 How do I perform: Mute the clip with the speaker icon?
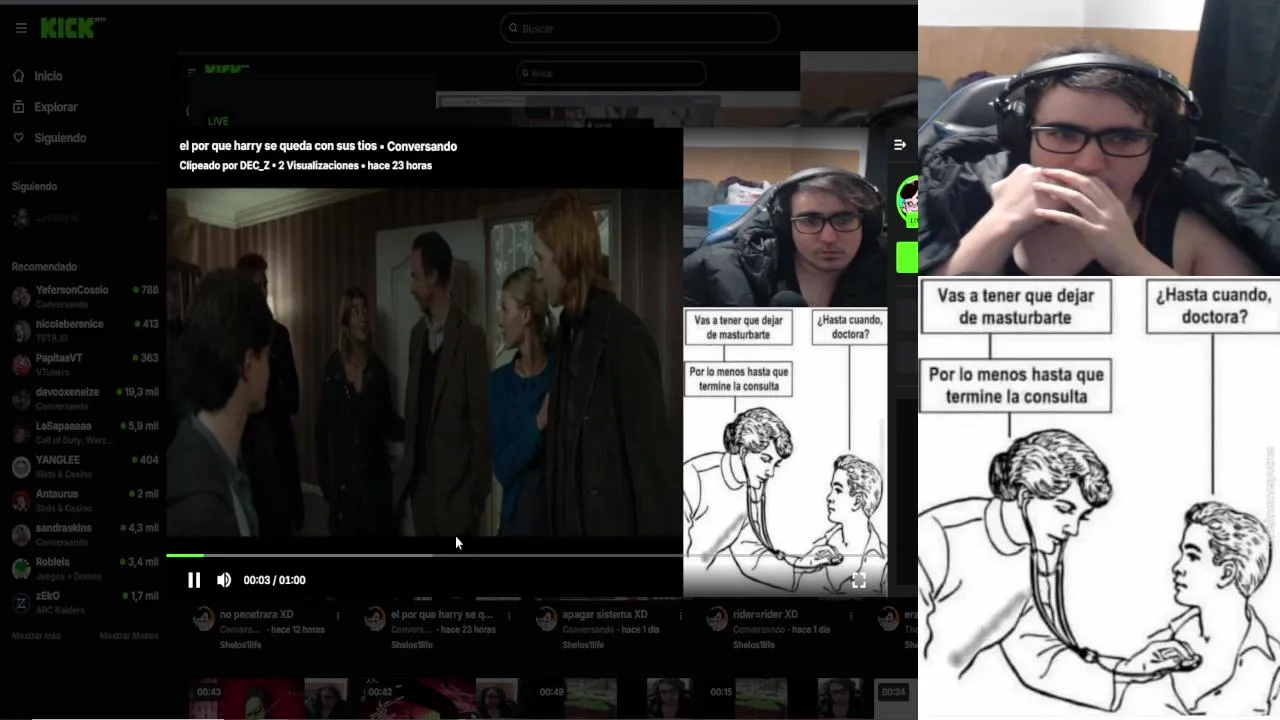pyautogui.click(x=224, y=580)
